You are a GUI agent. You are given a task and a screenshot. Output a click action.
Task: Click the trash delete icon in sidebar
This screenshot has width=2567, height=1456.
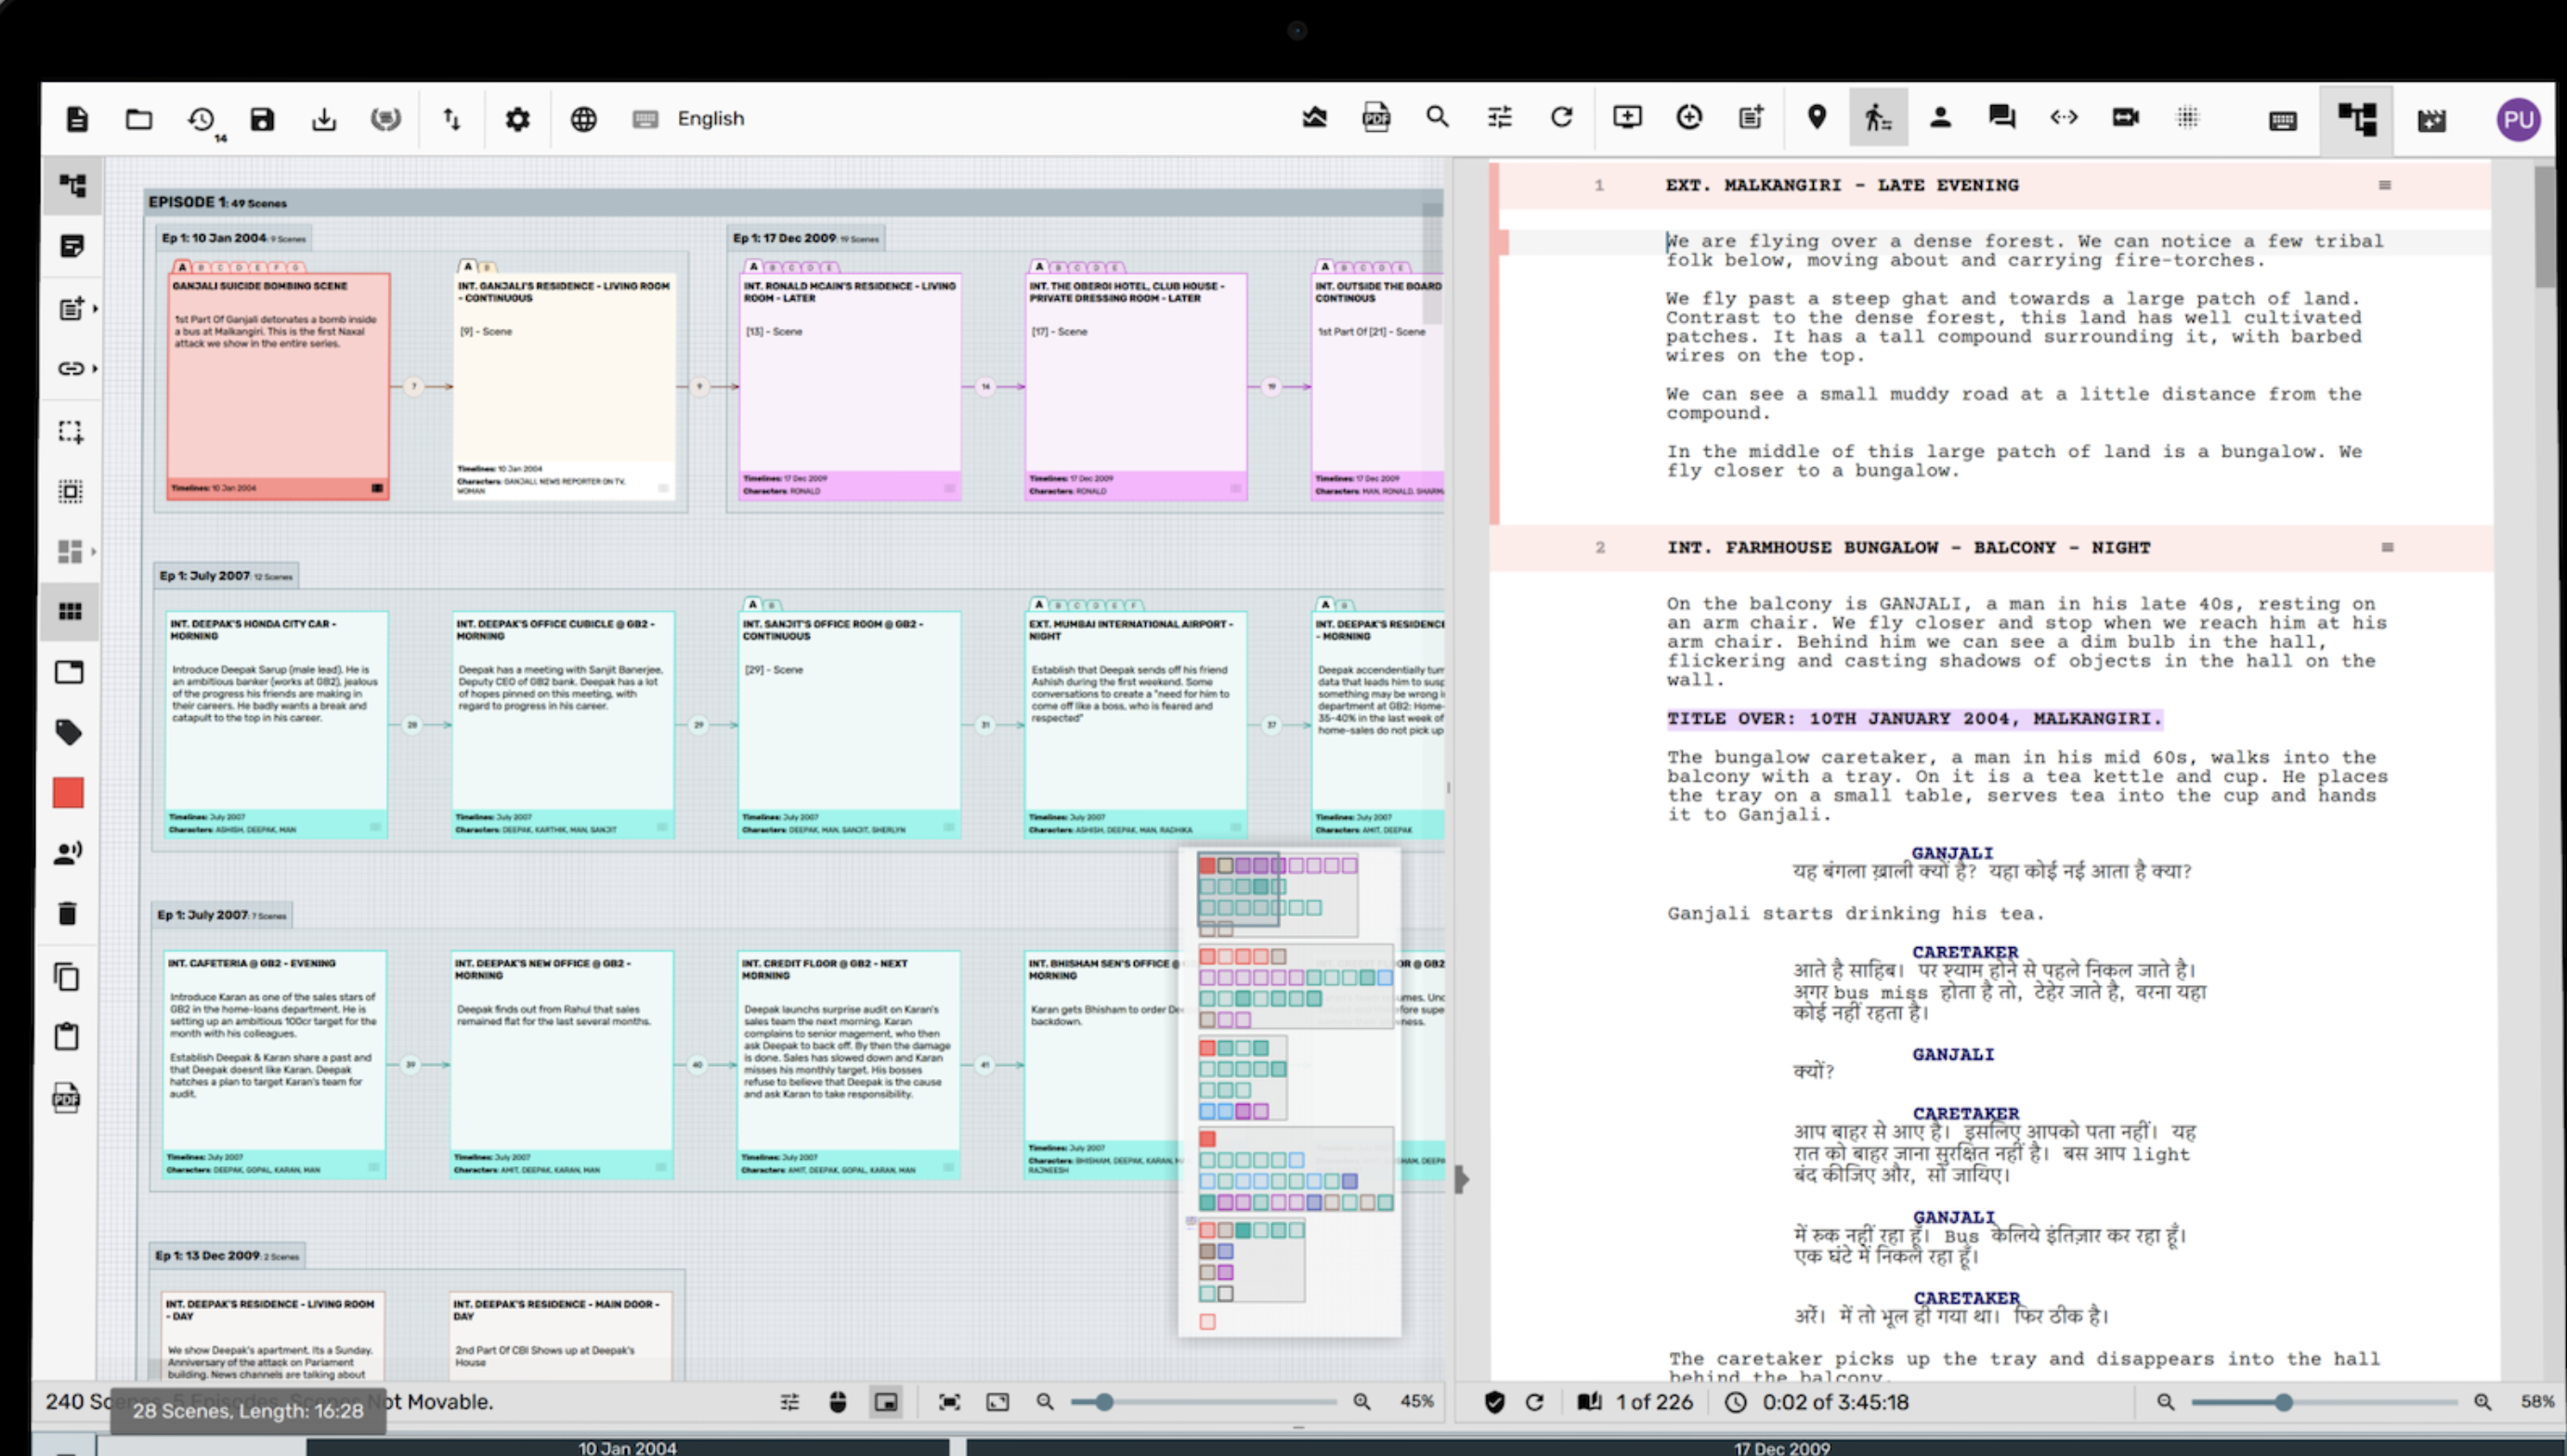67,913
